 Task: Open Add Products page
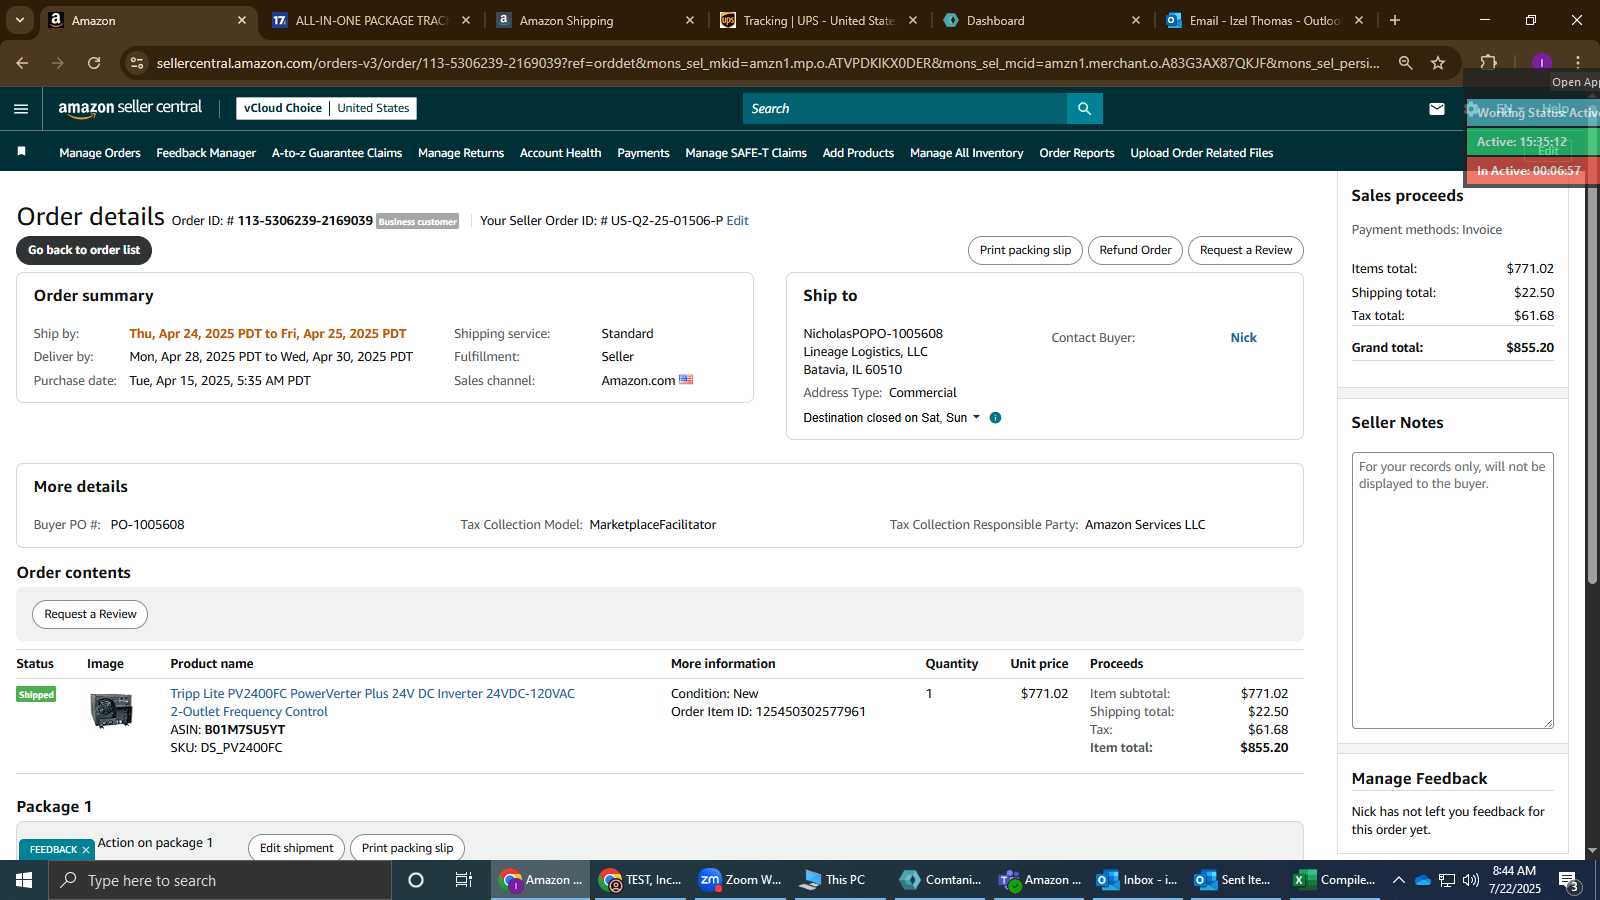[858, 153]
